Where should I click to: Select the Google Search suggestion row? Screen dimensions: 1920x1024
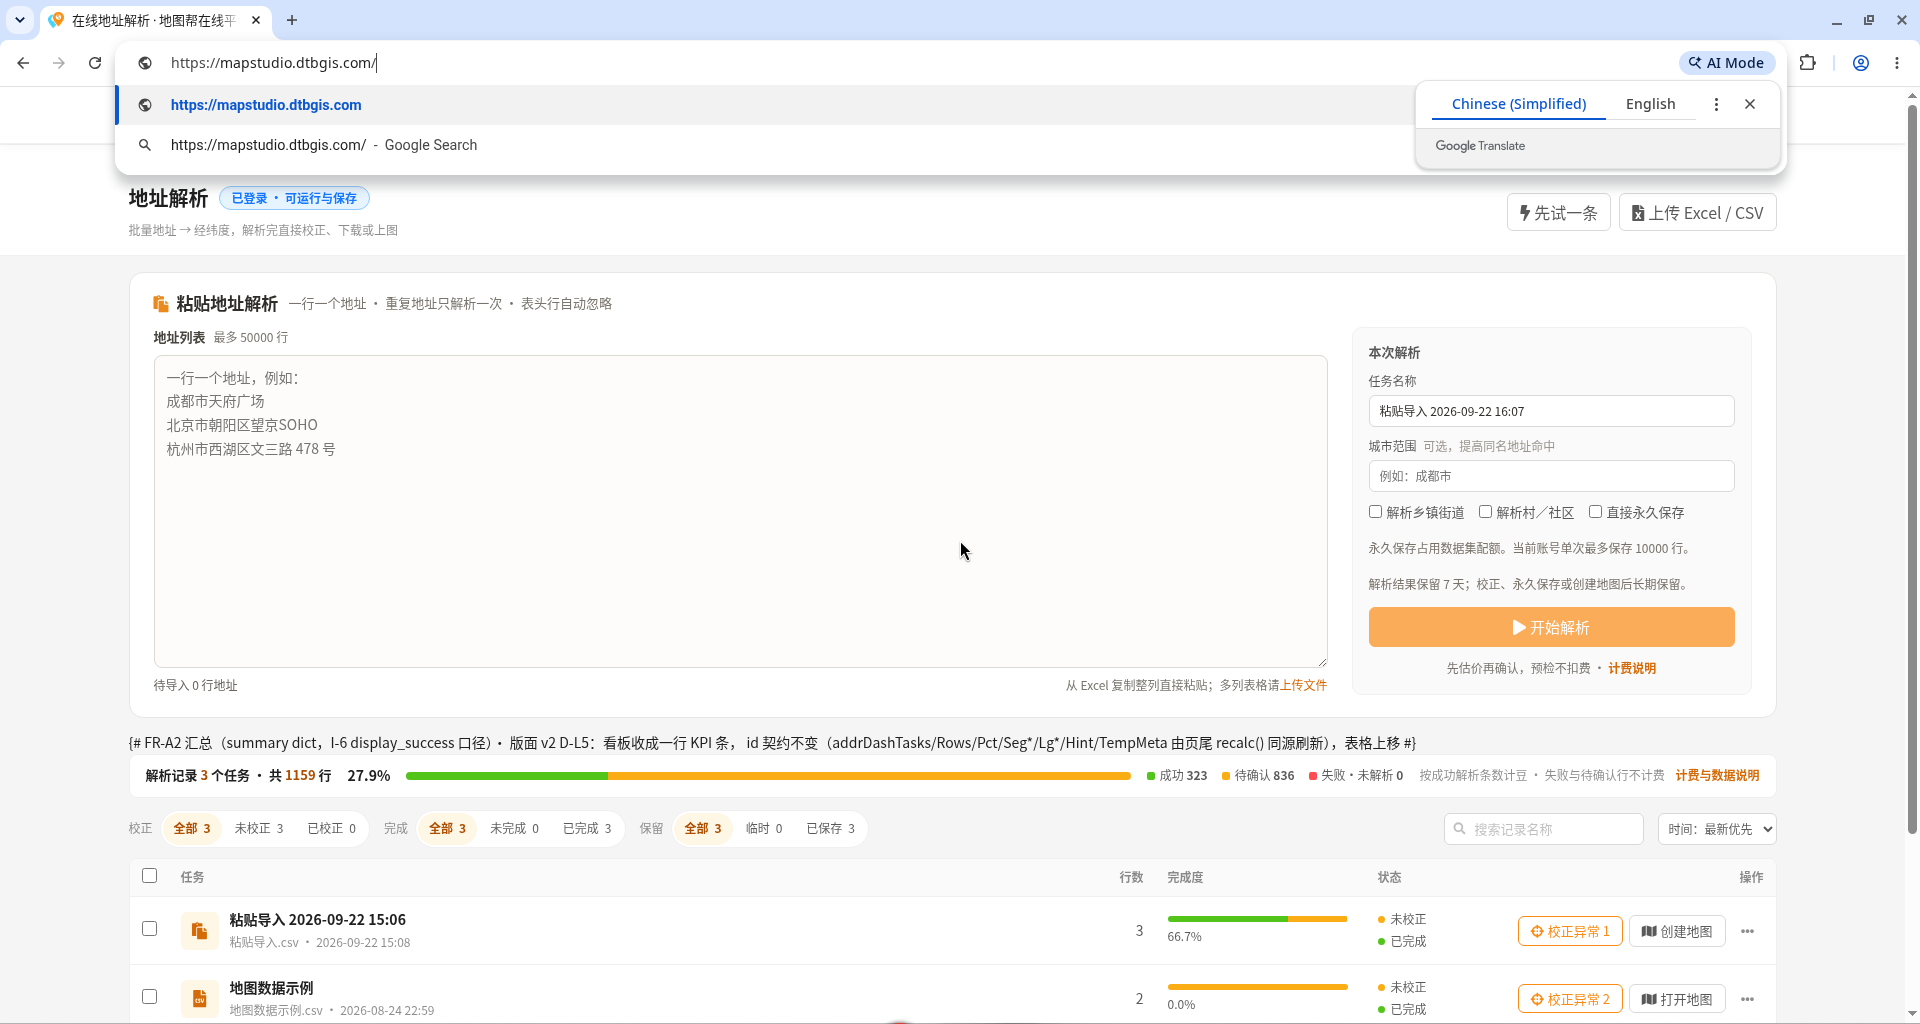765,145
